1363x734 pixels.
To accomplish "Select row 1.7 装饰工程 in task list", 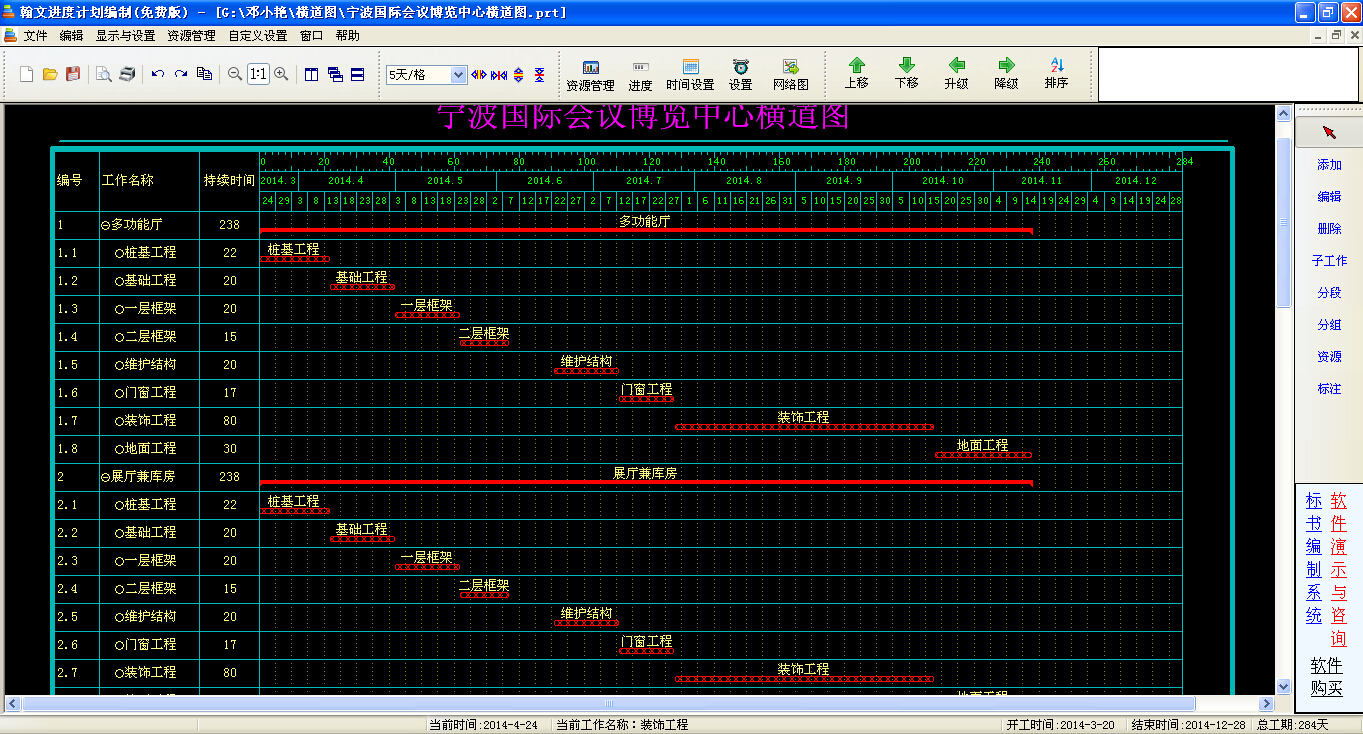I will click(x=156, y=421).
